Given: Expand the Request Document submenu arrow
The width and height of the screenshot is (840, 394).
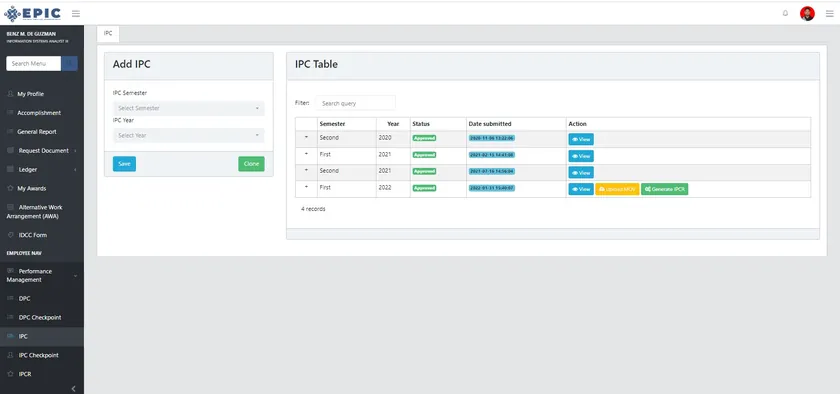Looking at the screenshot, I should pos(75,151).
